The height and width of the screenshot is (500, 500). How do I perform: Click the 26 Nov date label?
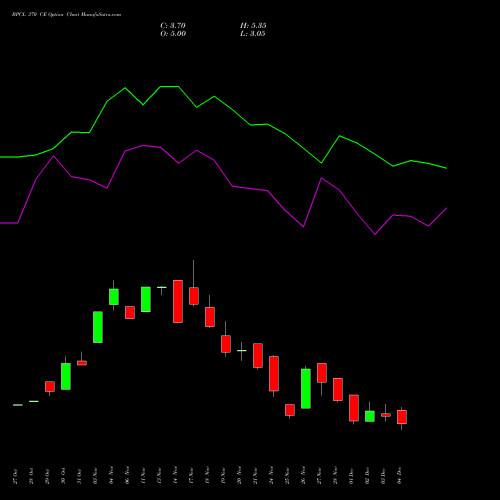click(x=303, y=476)
